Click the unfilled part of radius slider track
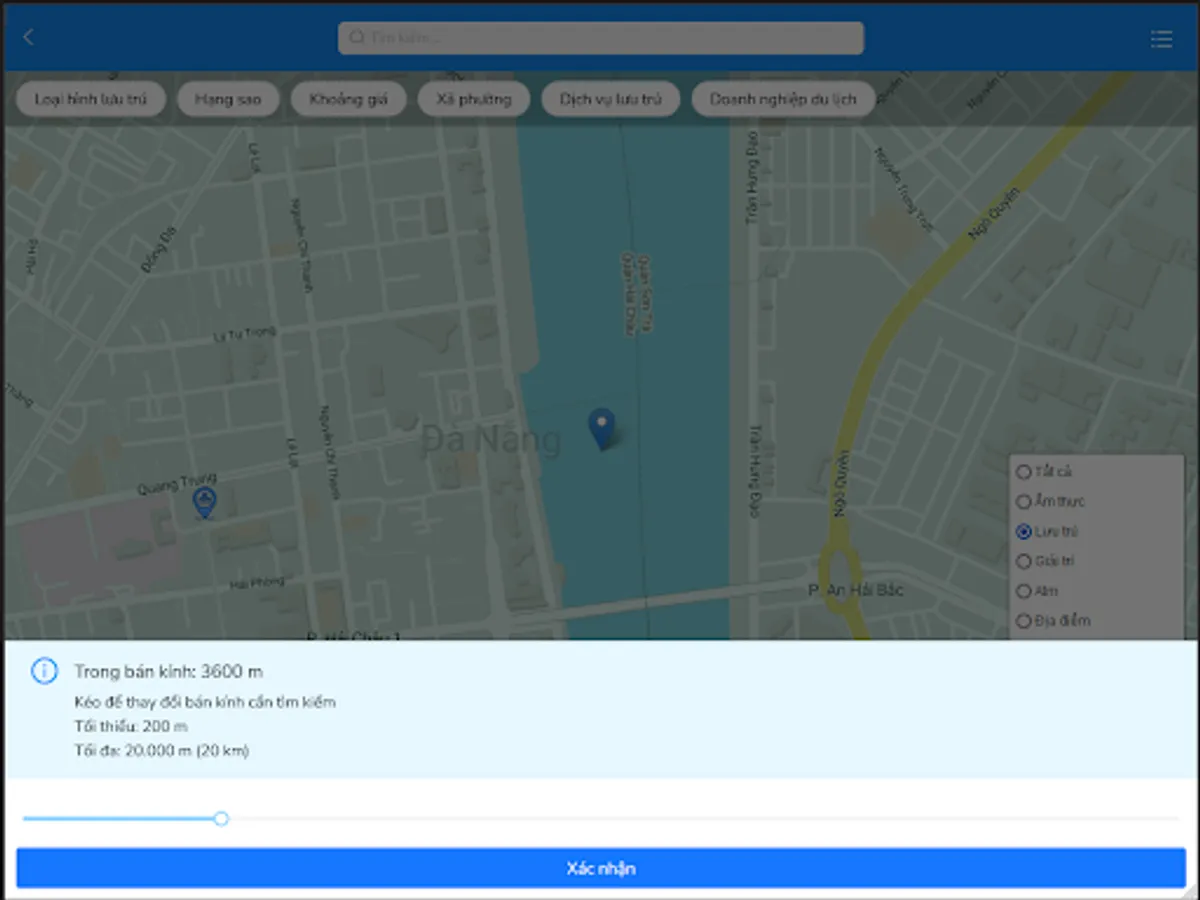The width and height of the screenshot is (1200, 900). click(x=704, y=818)
